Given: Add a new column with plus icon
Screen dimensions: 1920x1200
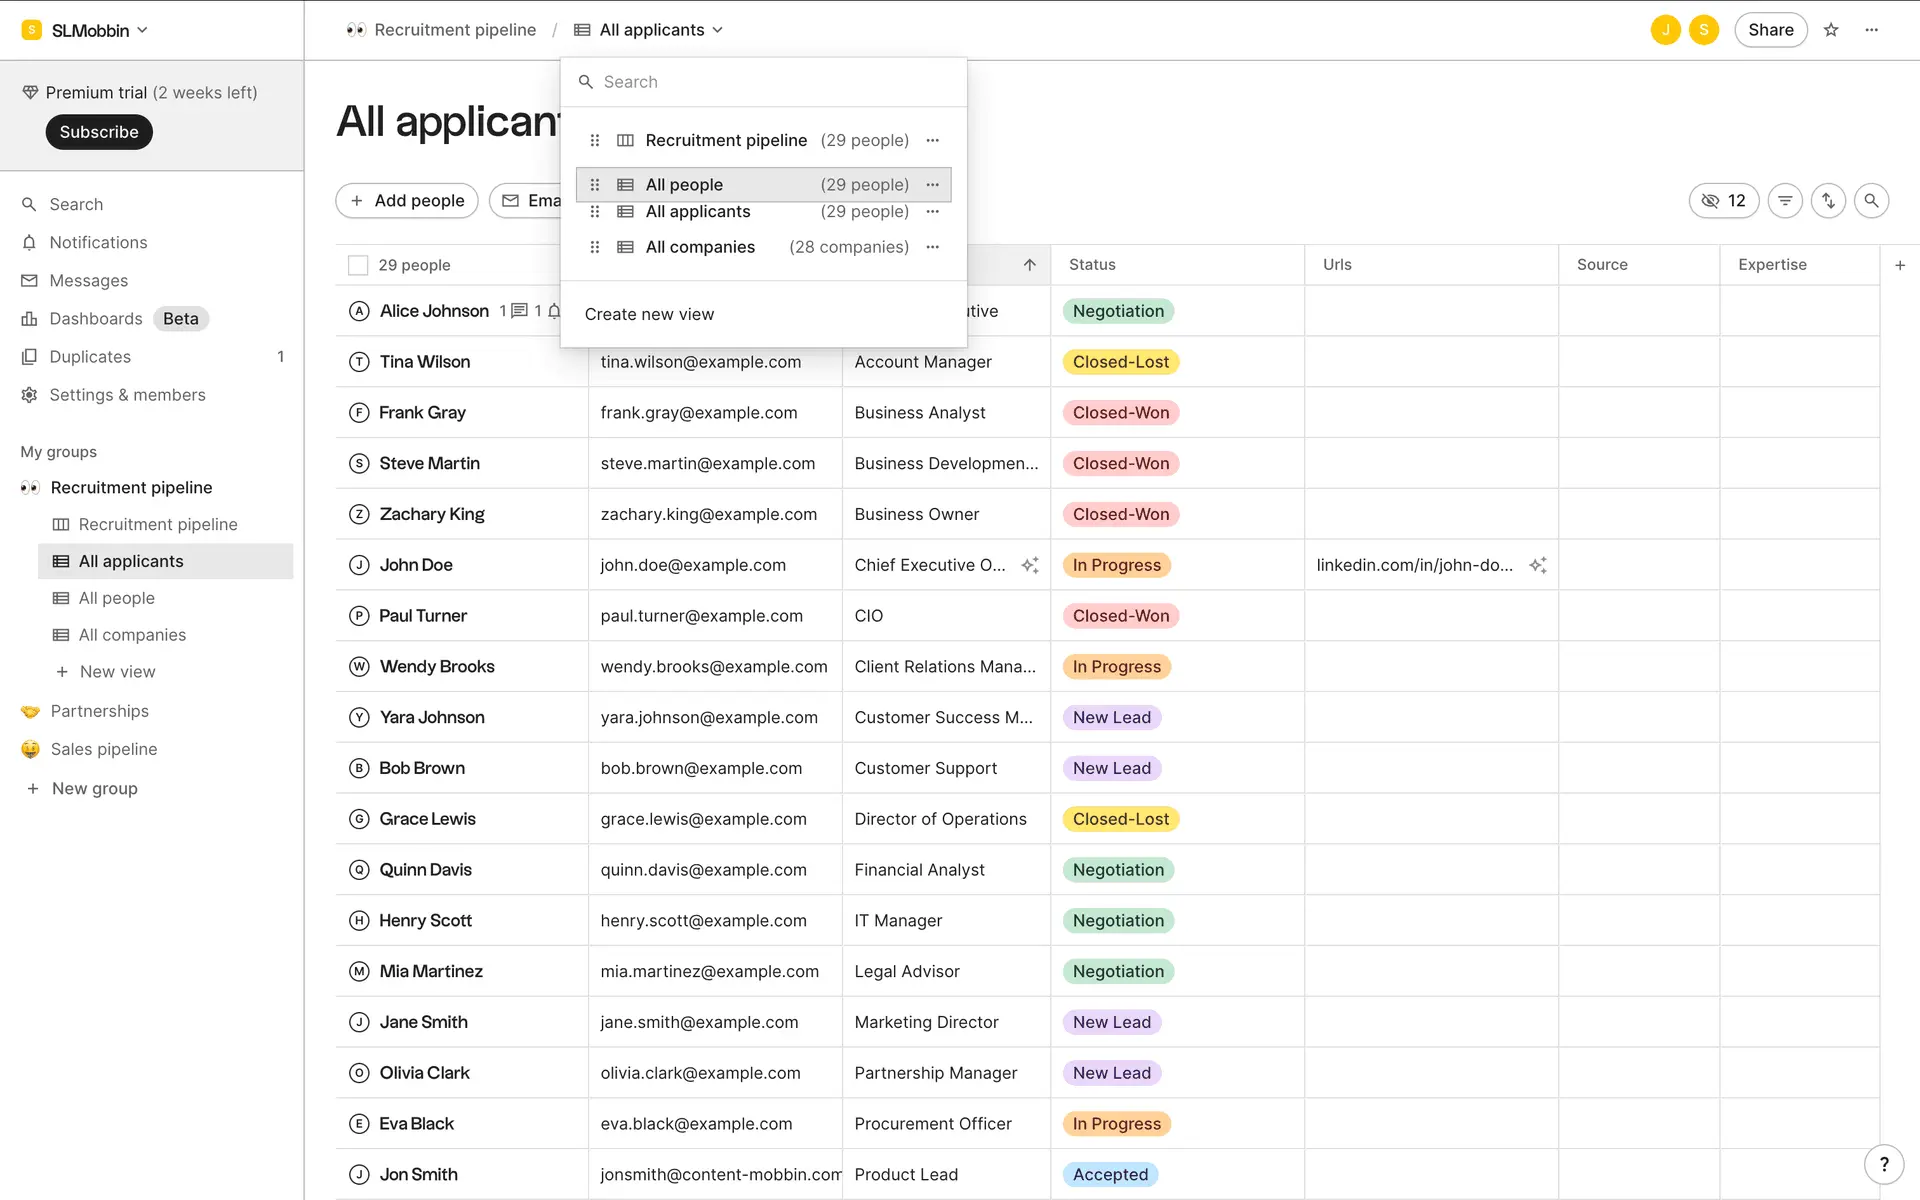Looking at the screenshot, I should (1900, 265).
